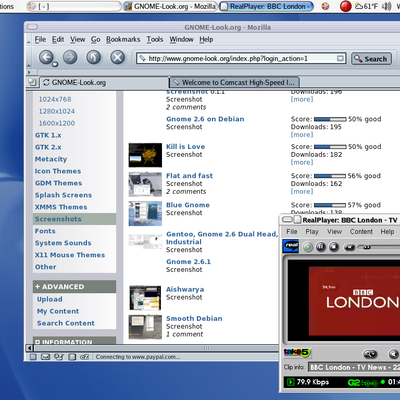Click the Forward arrow in Mozilla

[70, 57]
